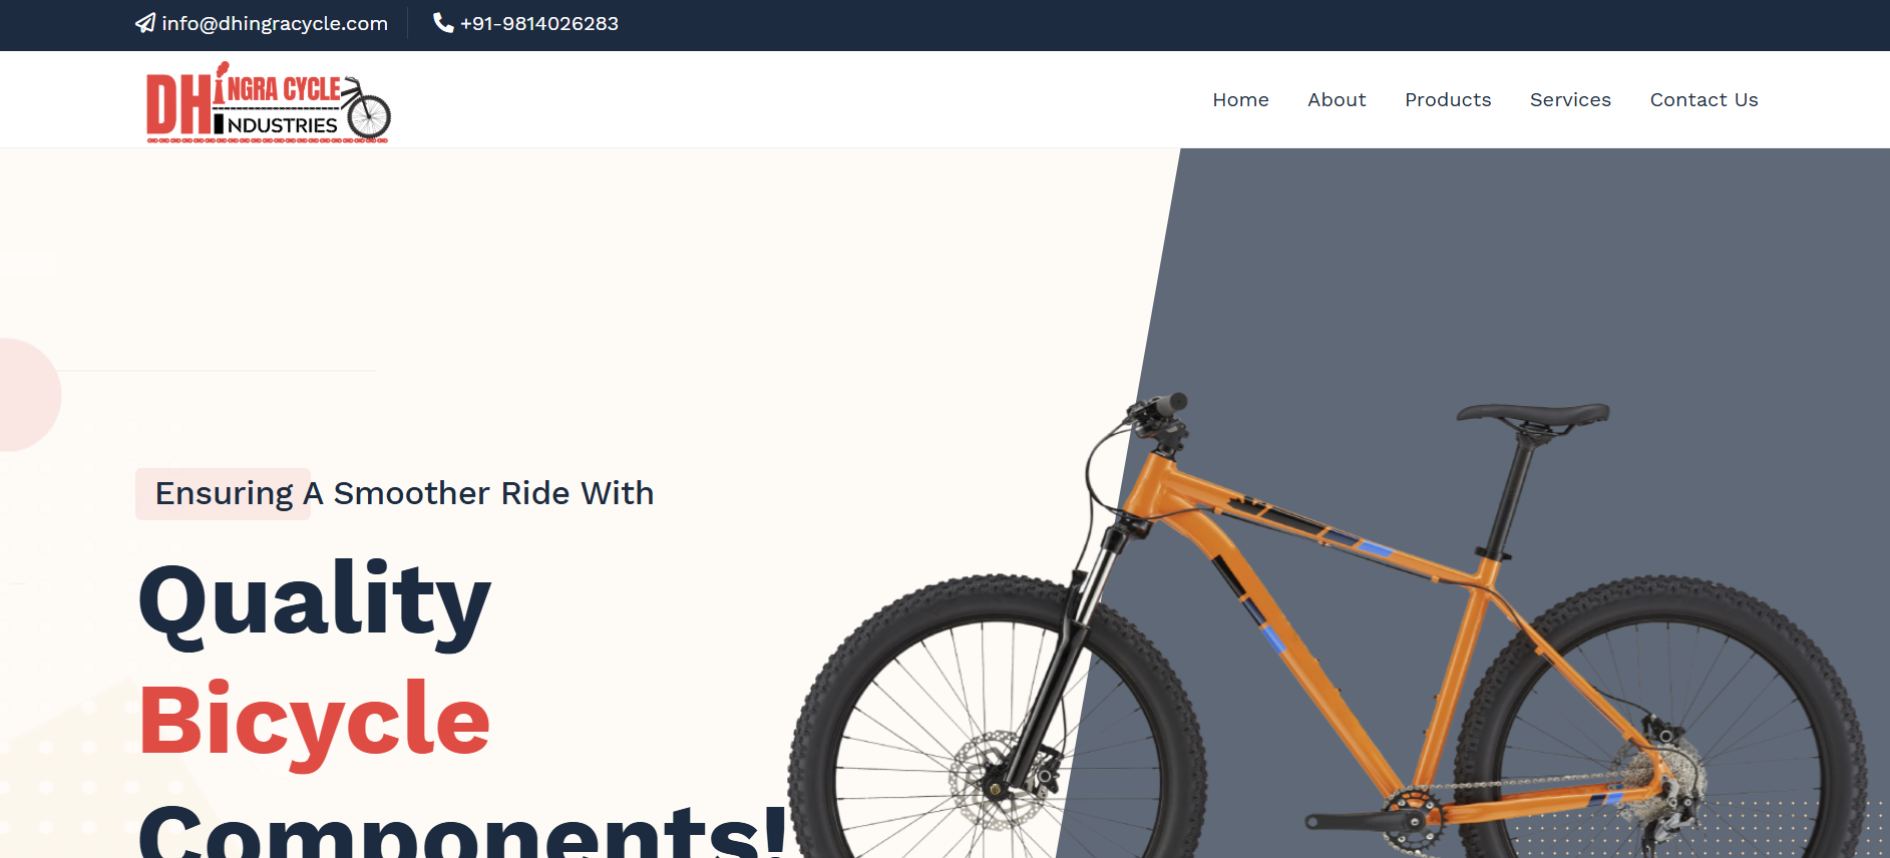The height and width of the screenshot is (858, 1890).
Task: Open the About page
Action: point(1336,100)
